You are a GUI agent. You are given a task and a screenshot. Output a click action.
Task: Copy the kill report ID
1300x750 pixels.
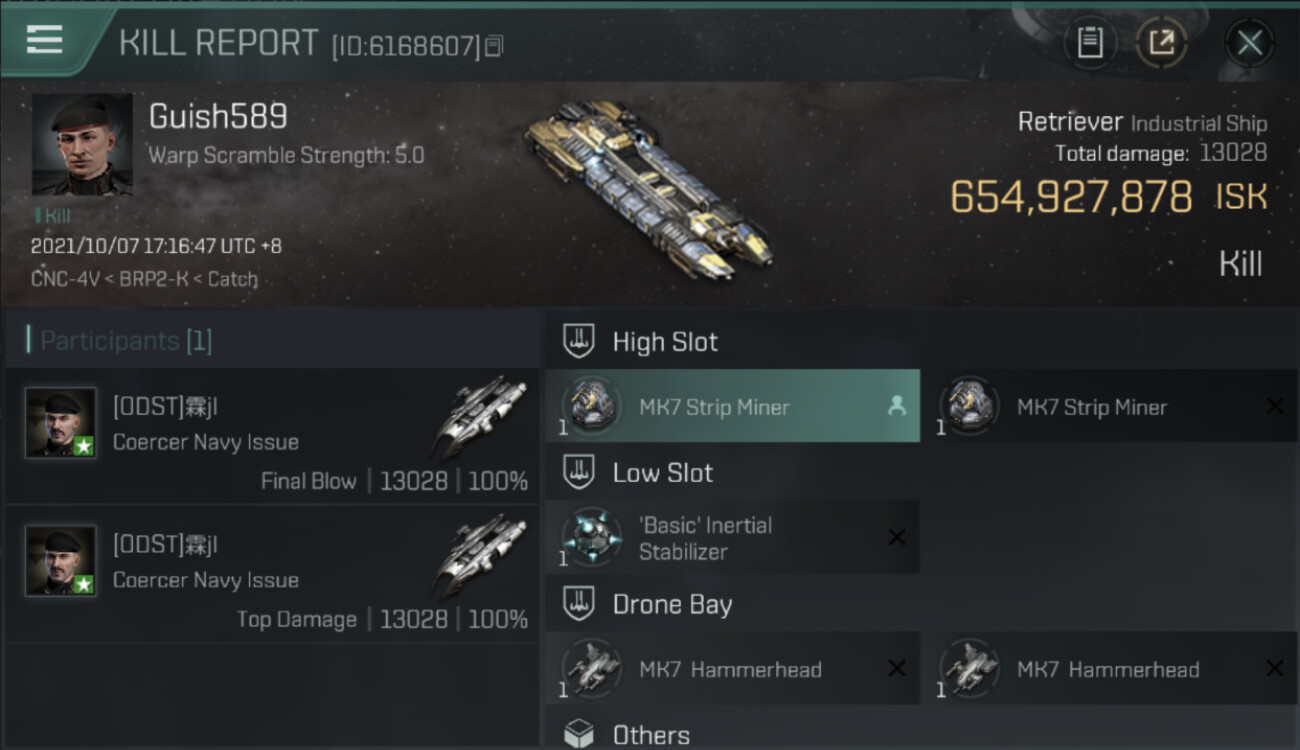click(494, 46)
